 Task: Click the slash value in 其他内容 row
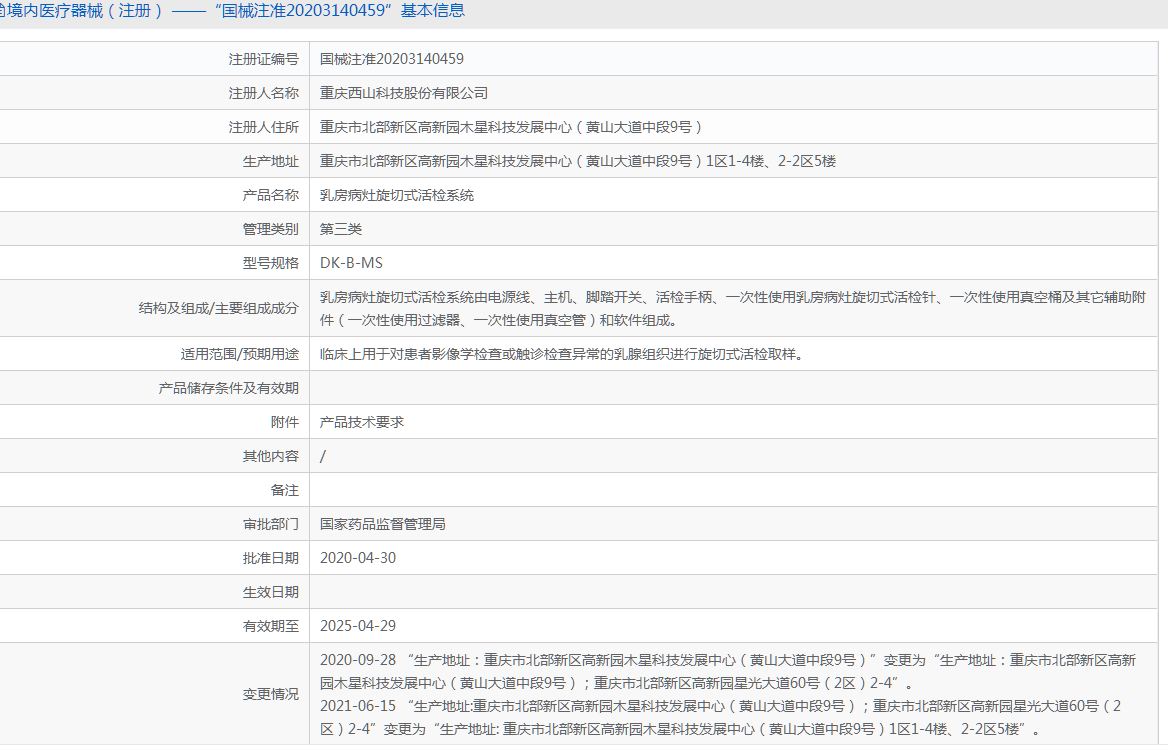tap(323, 456)
